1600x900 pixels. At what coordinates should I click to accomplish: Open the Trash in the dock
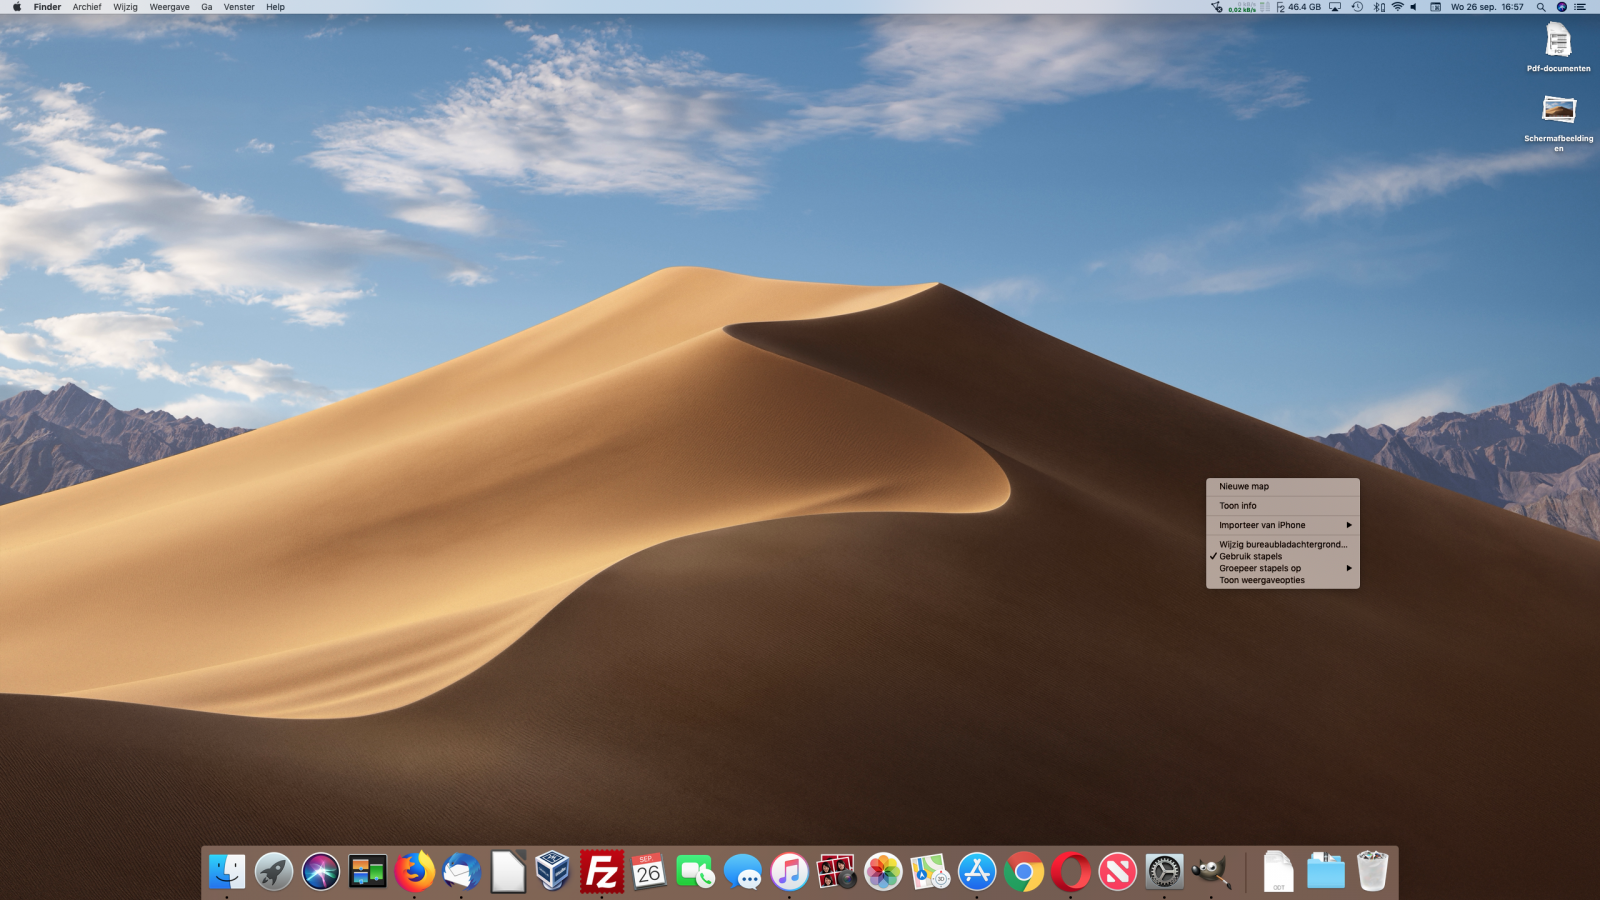click(1372, 872)
